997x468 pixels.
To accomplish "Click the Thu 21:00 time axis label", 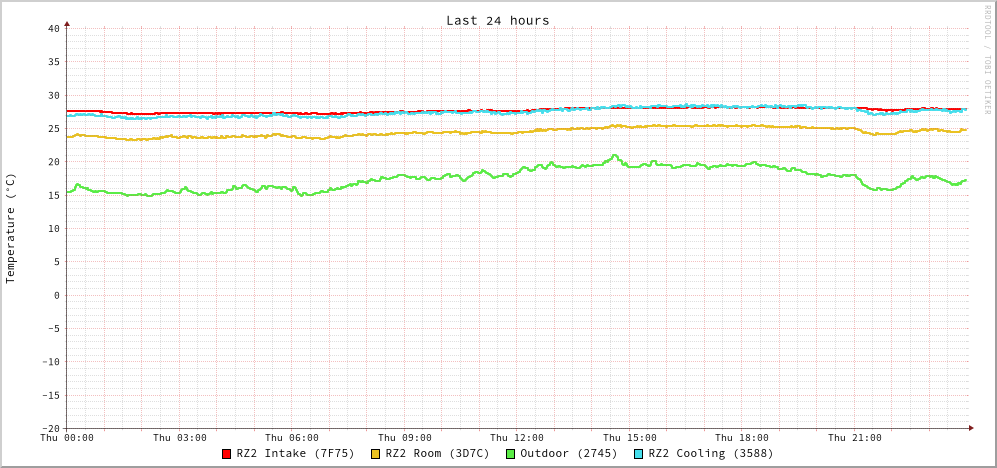I will pyautogui.click(x=855, y=438).
